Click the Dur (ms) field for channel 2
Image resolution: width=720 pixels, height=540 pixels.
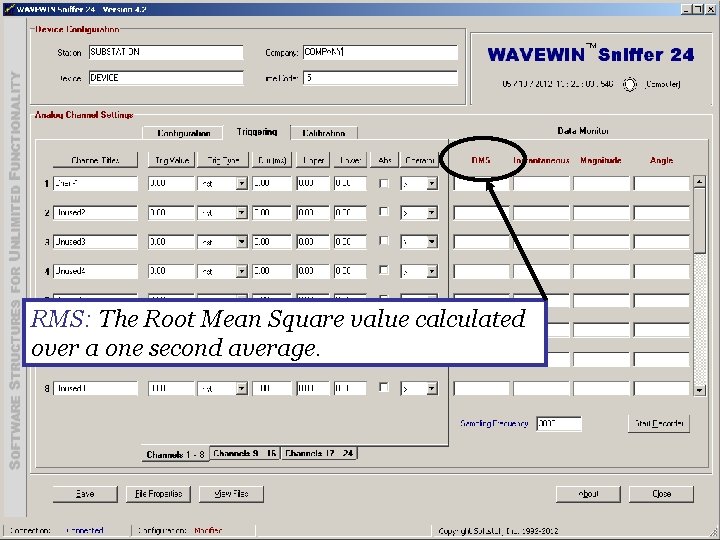272,213
